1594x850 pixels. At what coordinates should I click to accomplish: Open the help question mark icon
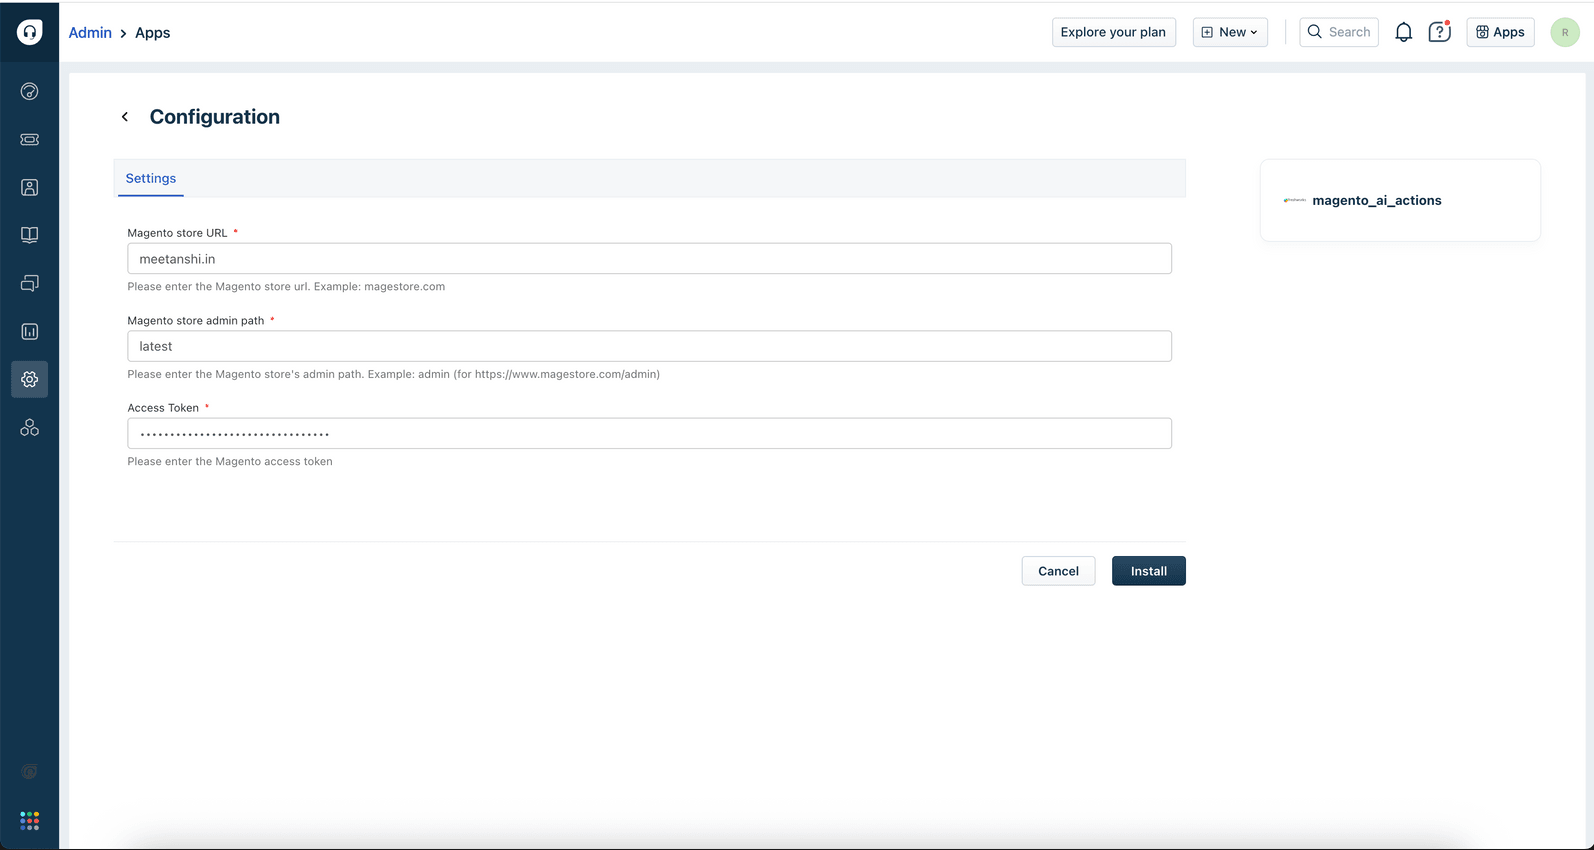pos(1439,32)
